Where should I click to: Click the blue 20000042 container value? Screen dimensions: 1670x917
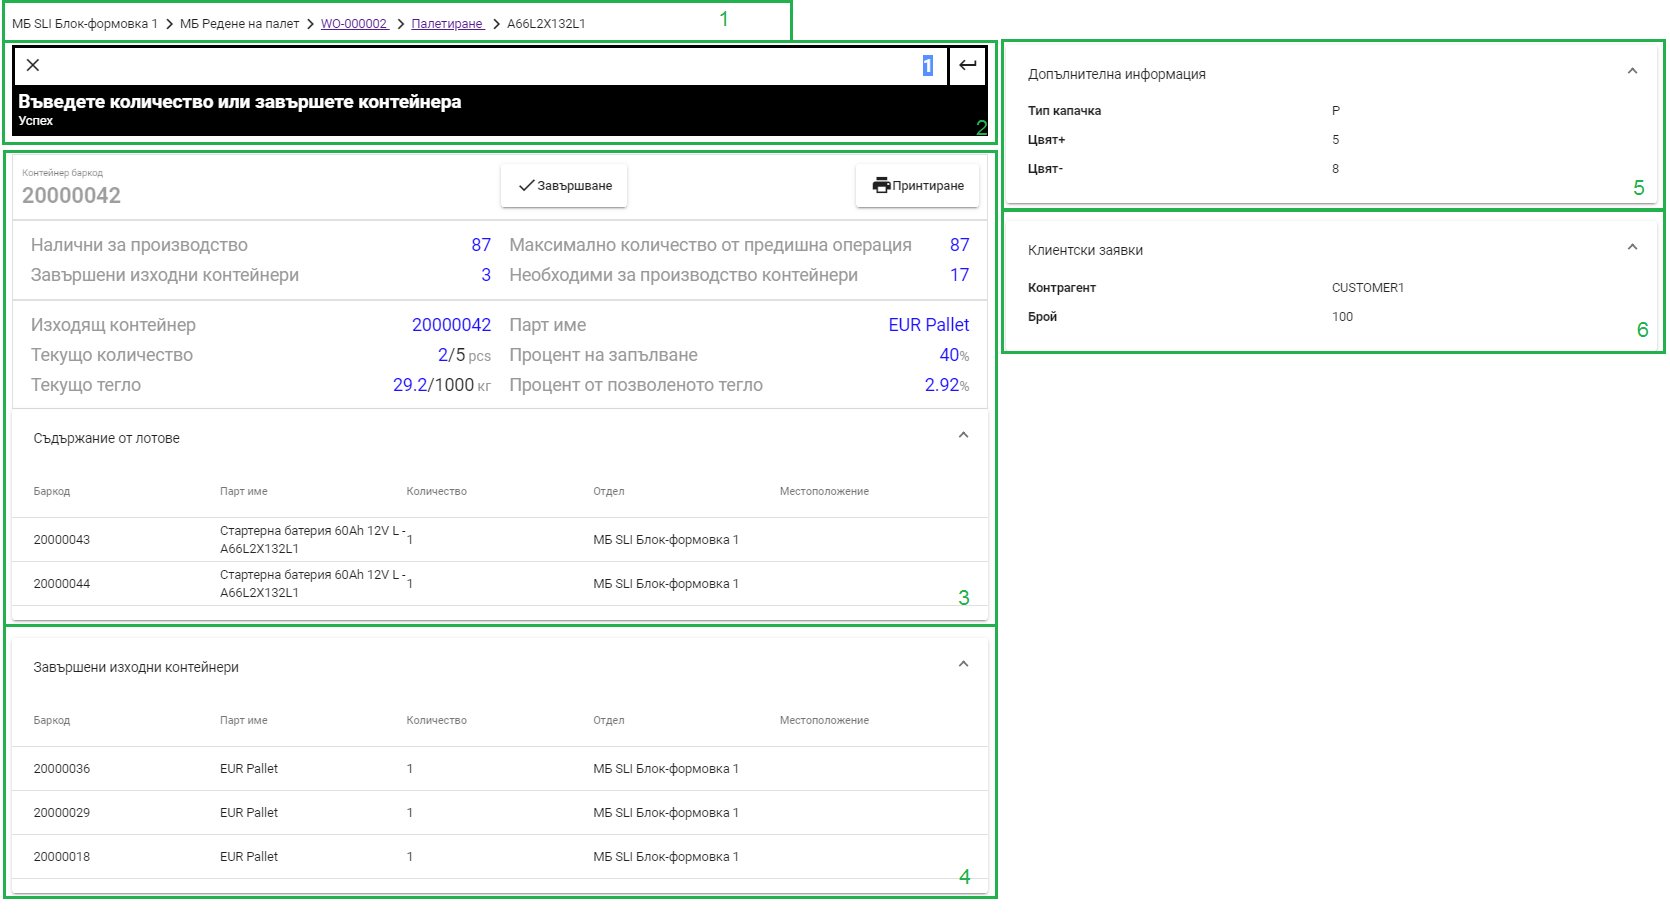click(x=451, y=324)
